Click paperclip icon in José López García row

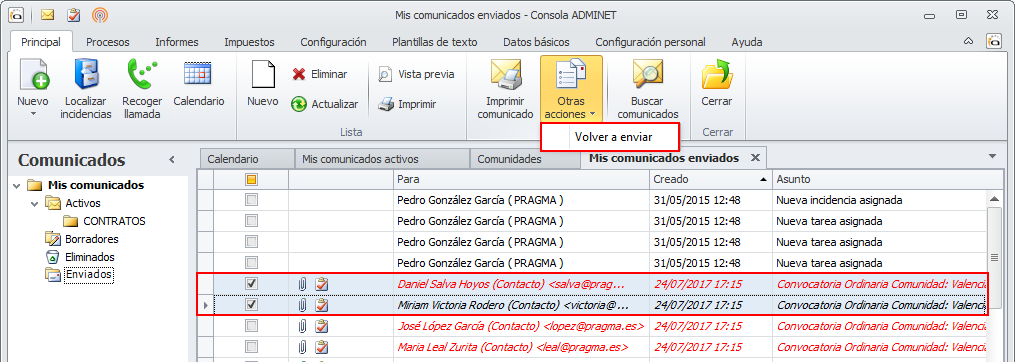302,326
